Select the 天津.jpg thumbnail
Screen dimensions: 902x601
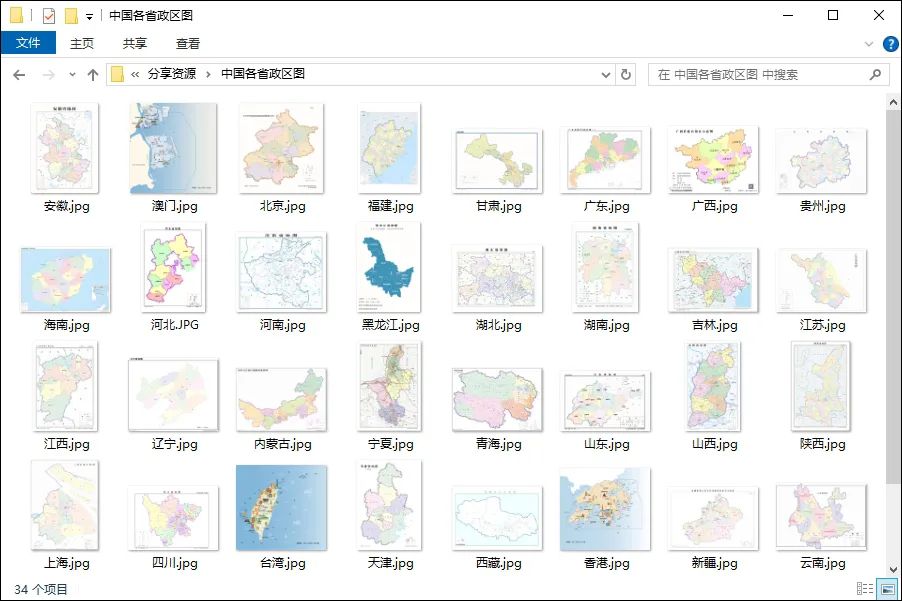pos(389,506)
